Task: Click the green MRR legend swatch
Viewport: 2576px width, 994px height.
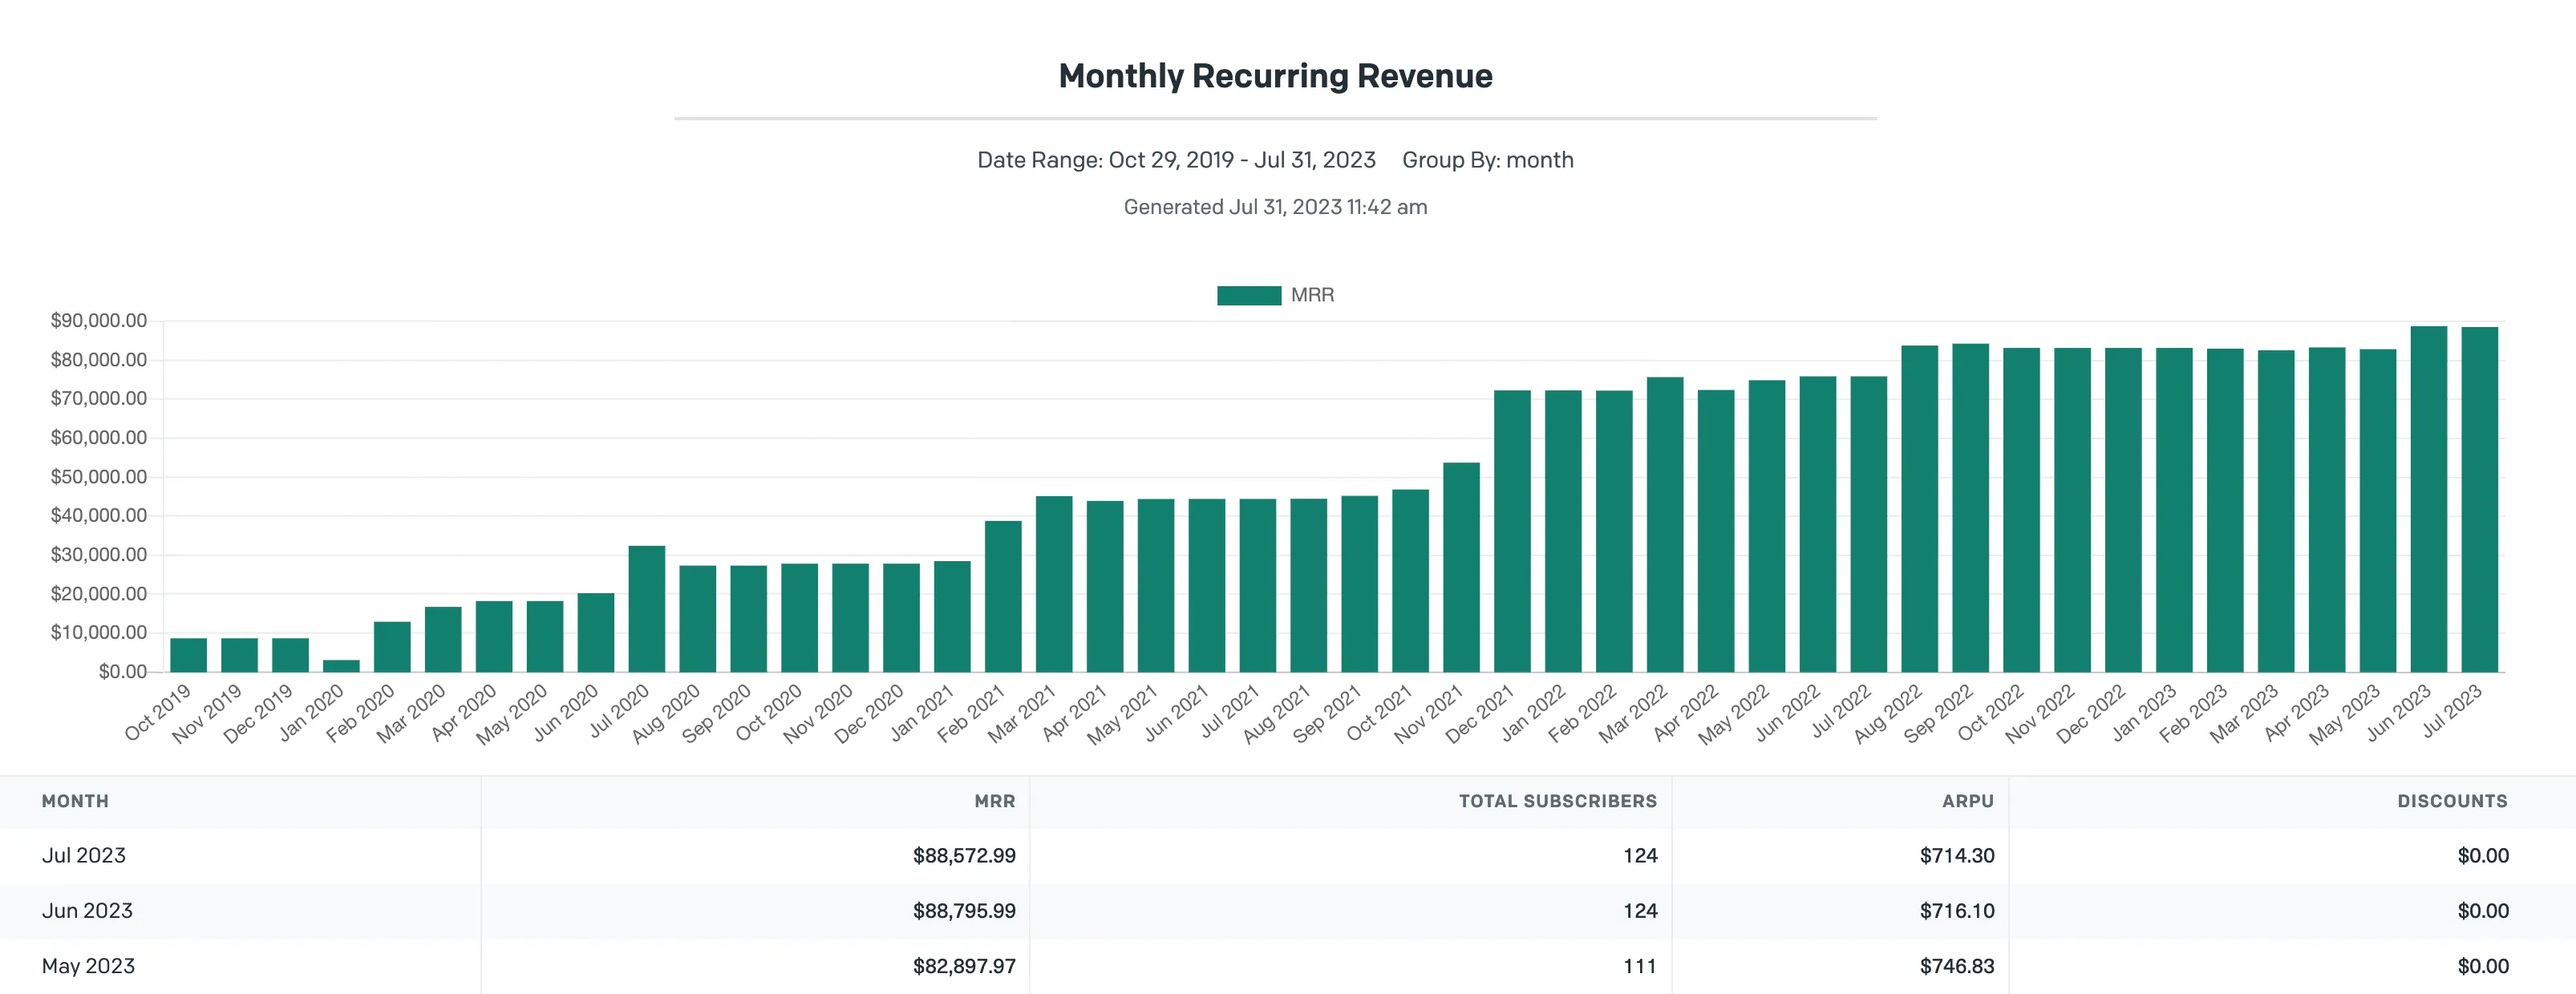Action: click(x=1248, y=295)
